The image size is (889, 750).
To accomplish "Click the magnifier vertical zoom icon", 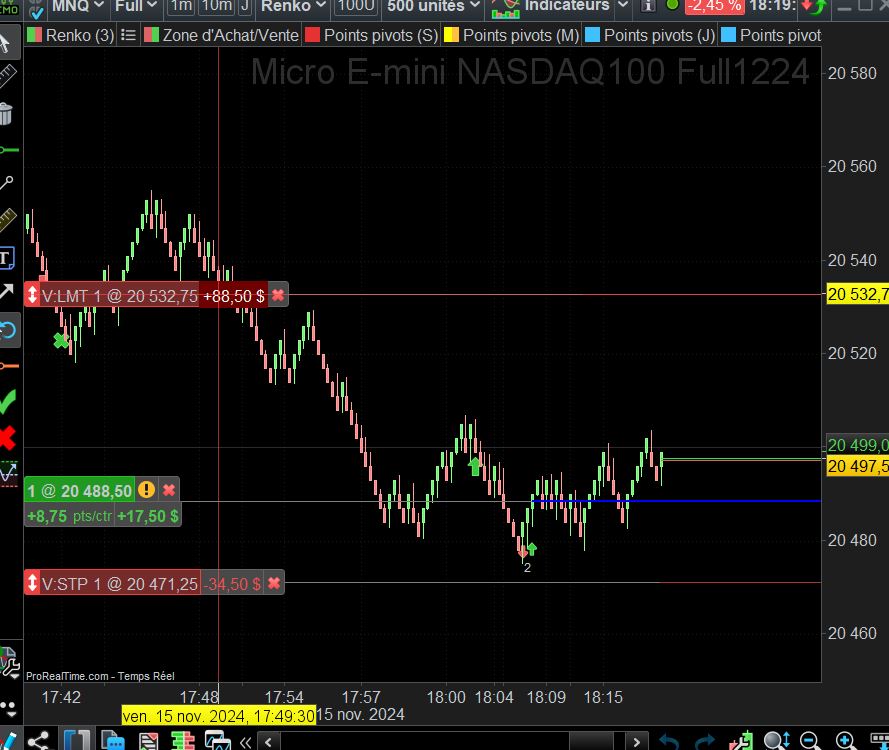I will [777, 741].
